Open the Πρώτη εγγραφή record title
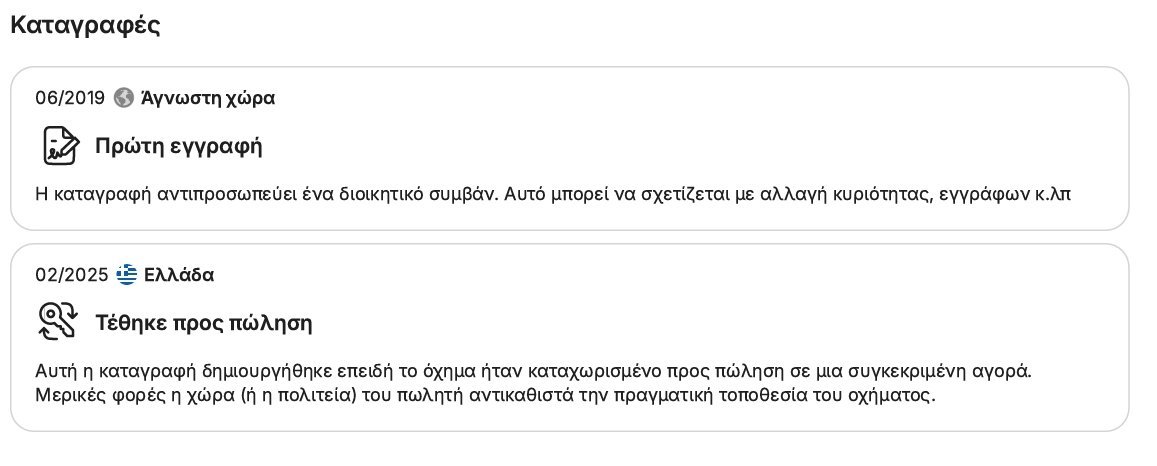The height and width of the screenshot is (466, 1157). [x=179, y=147]
